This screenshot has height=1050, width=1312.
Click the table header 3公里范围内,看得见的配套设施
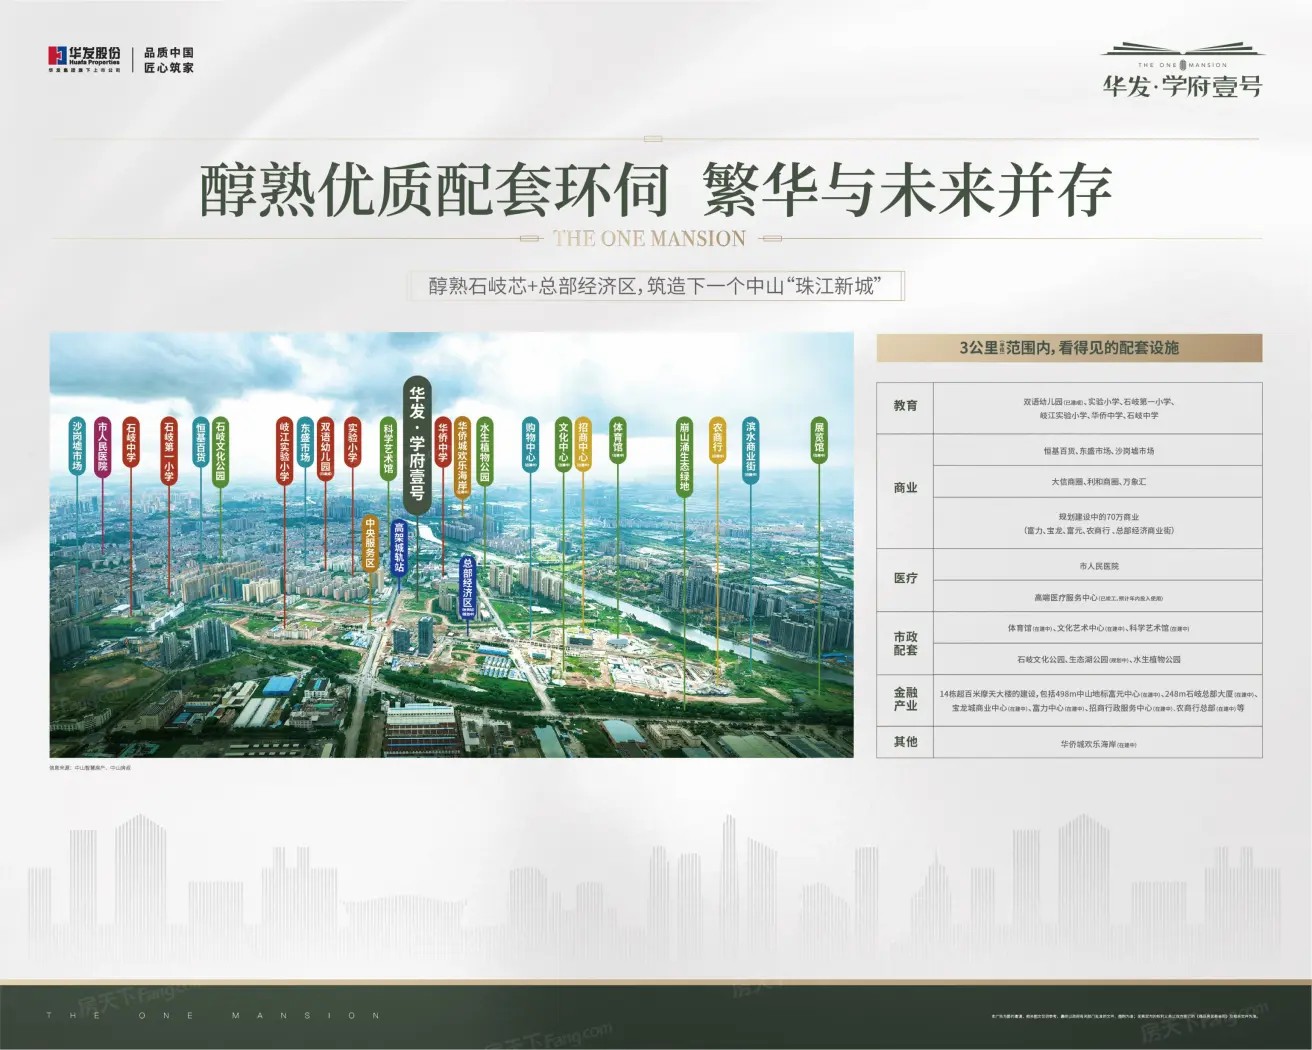(x=1069, y=348)
